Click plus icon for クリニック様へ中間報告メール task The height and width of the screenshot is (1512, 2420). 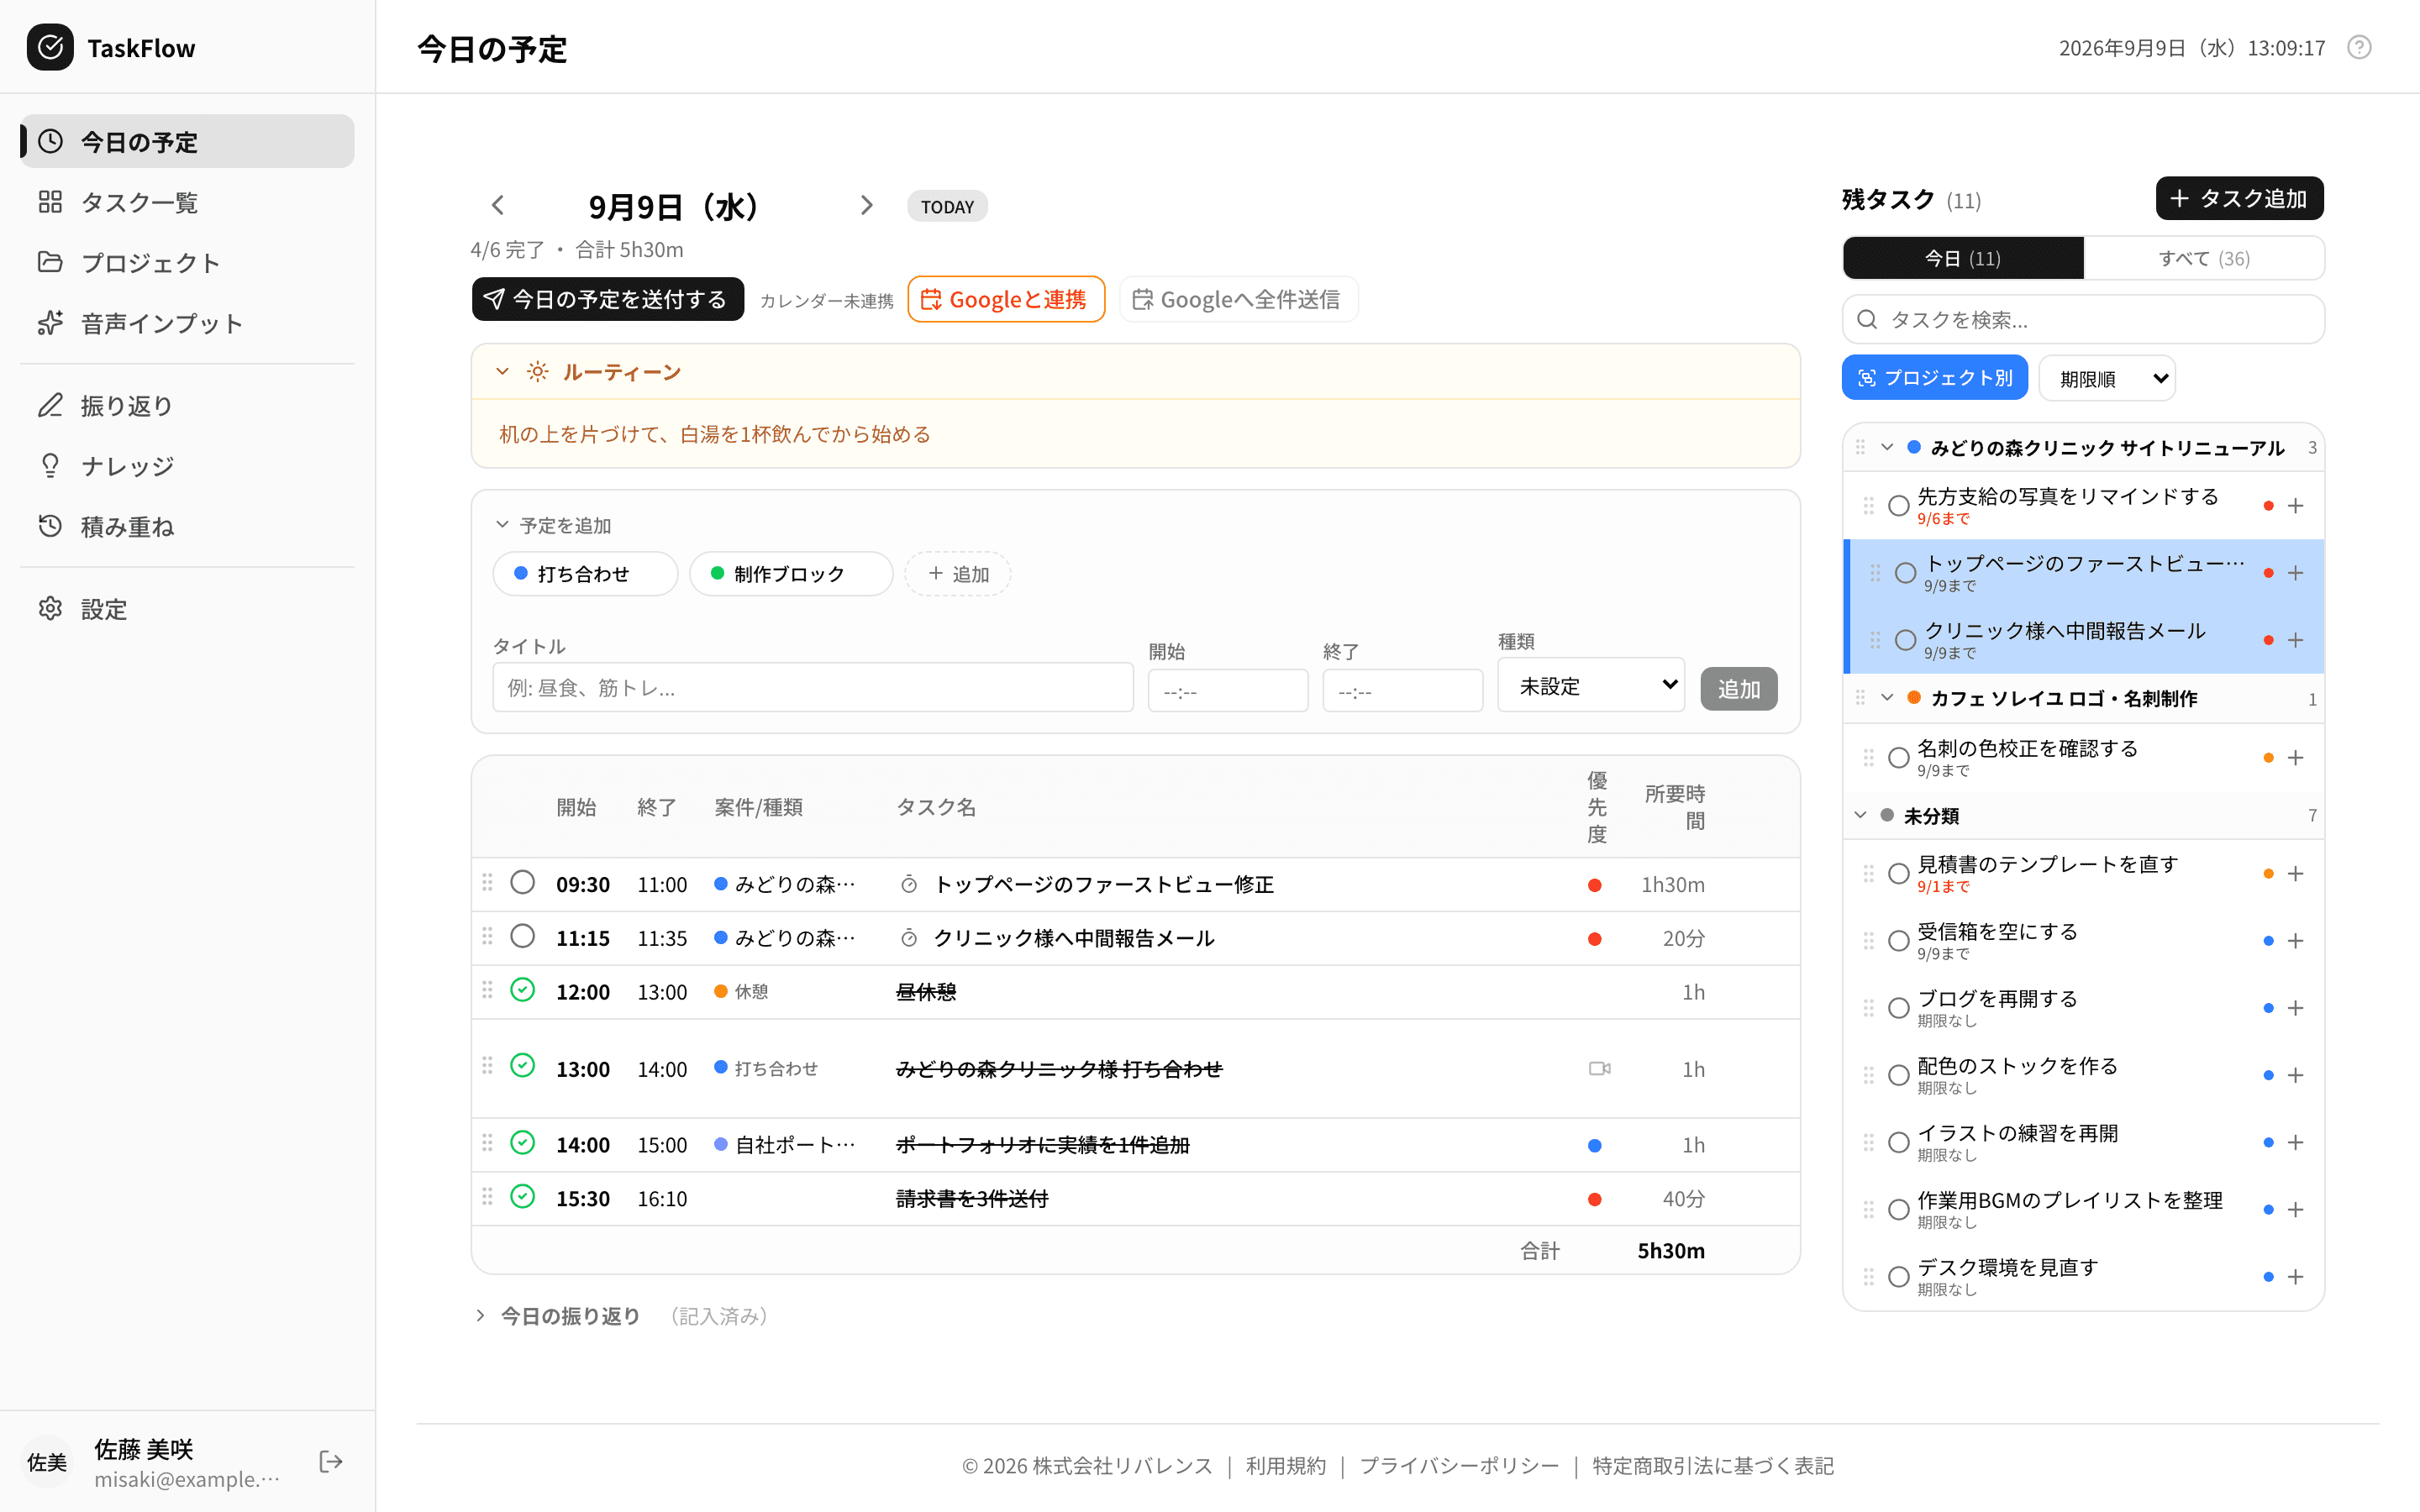pyautogui.click(x=2296, y=640)
